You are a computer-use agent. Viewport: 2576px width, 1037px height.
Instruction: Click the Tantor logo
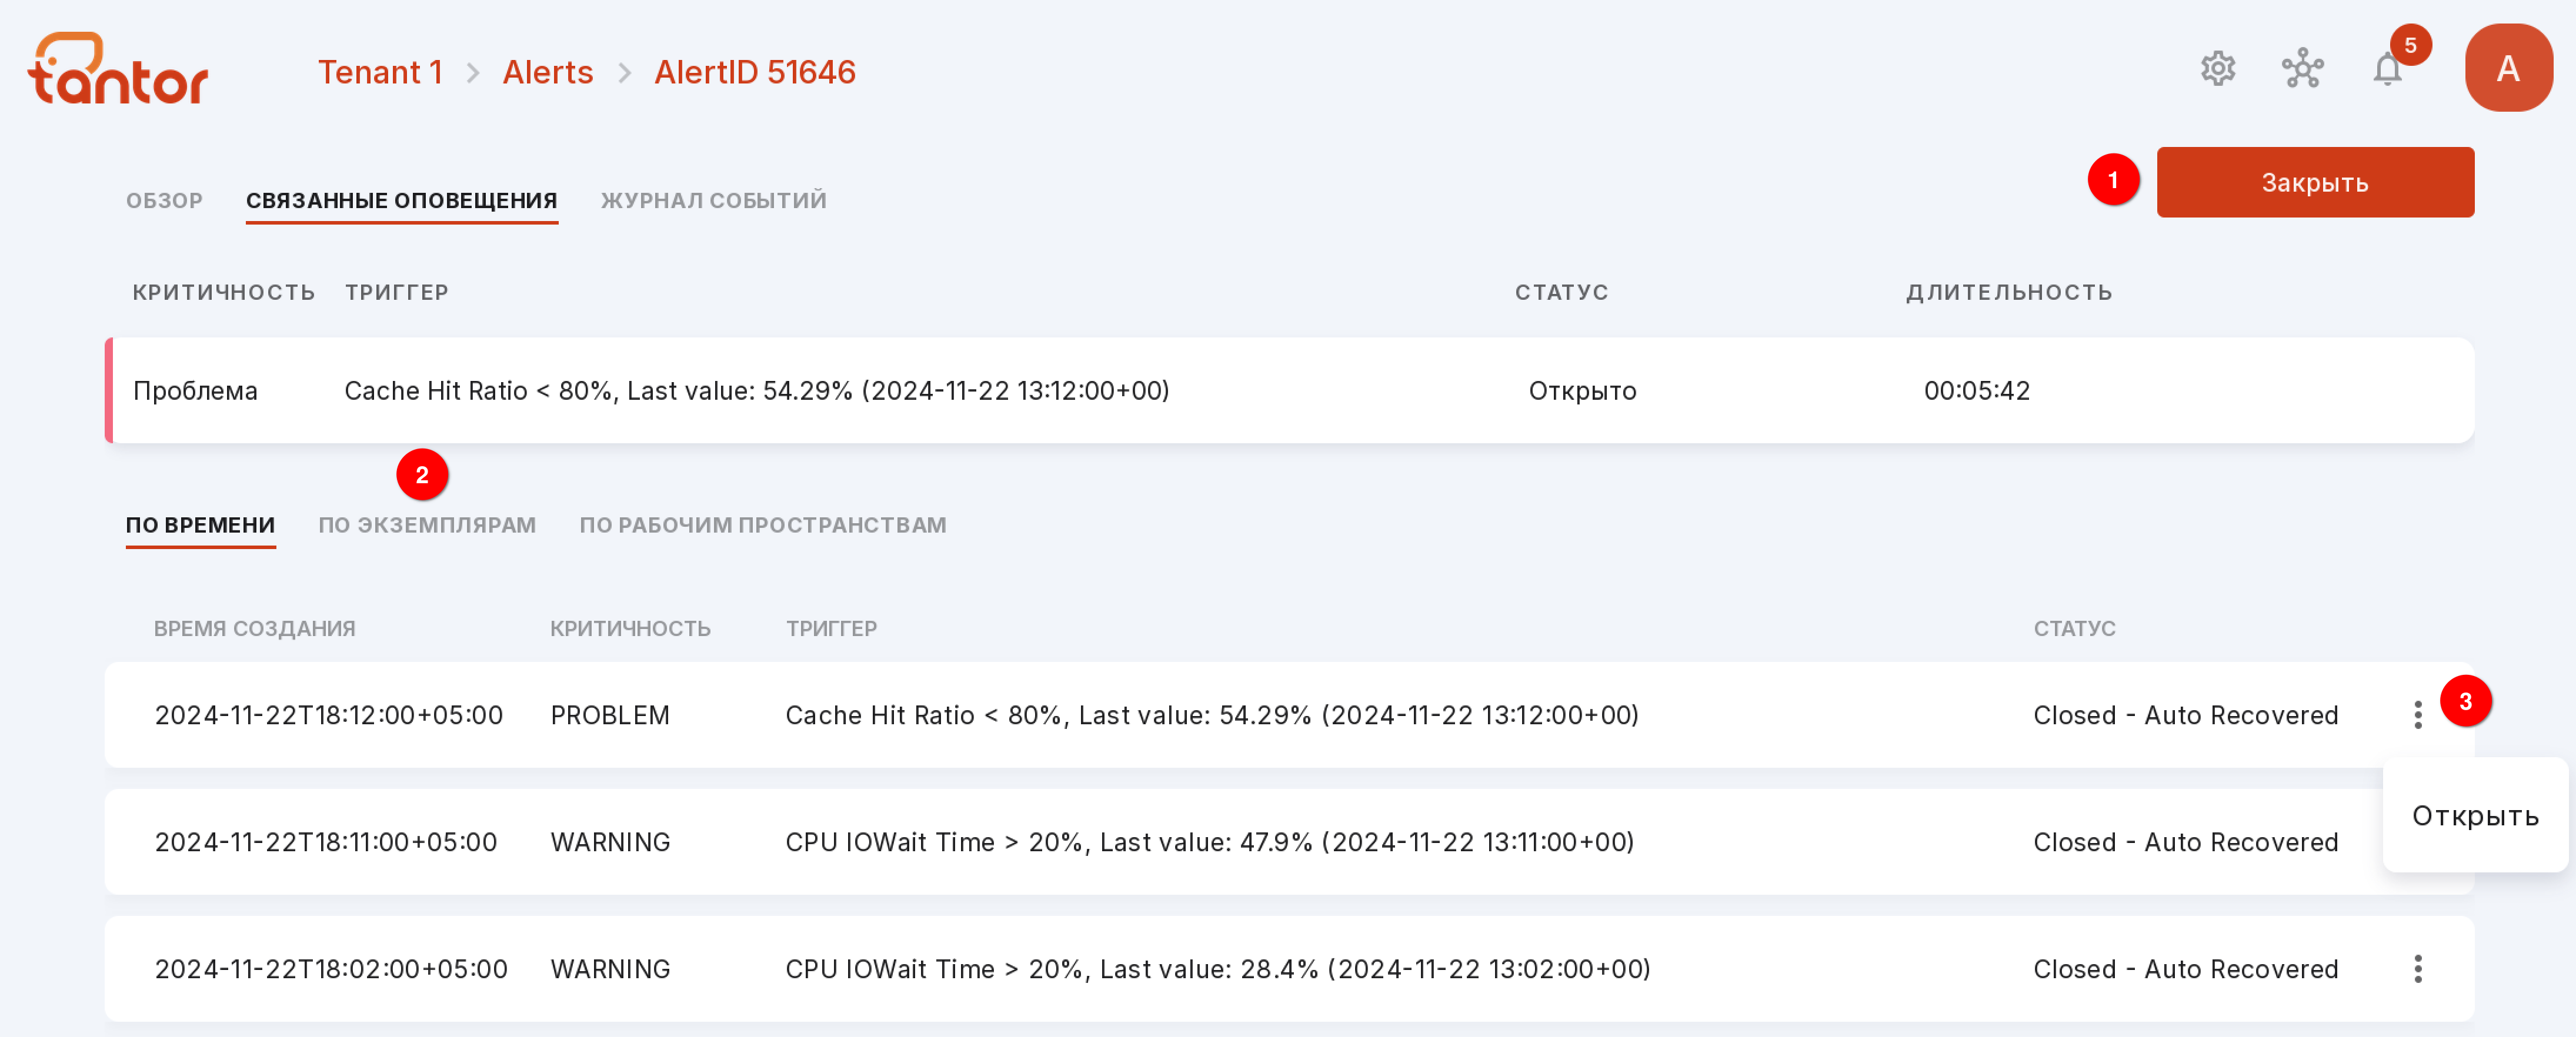point(118,68)
